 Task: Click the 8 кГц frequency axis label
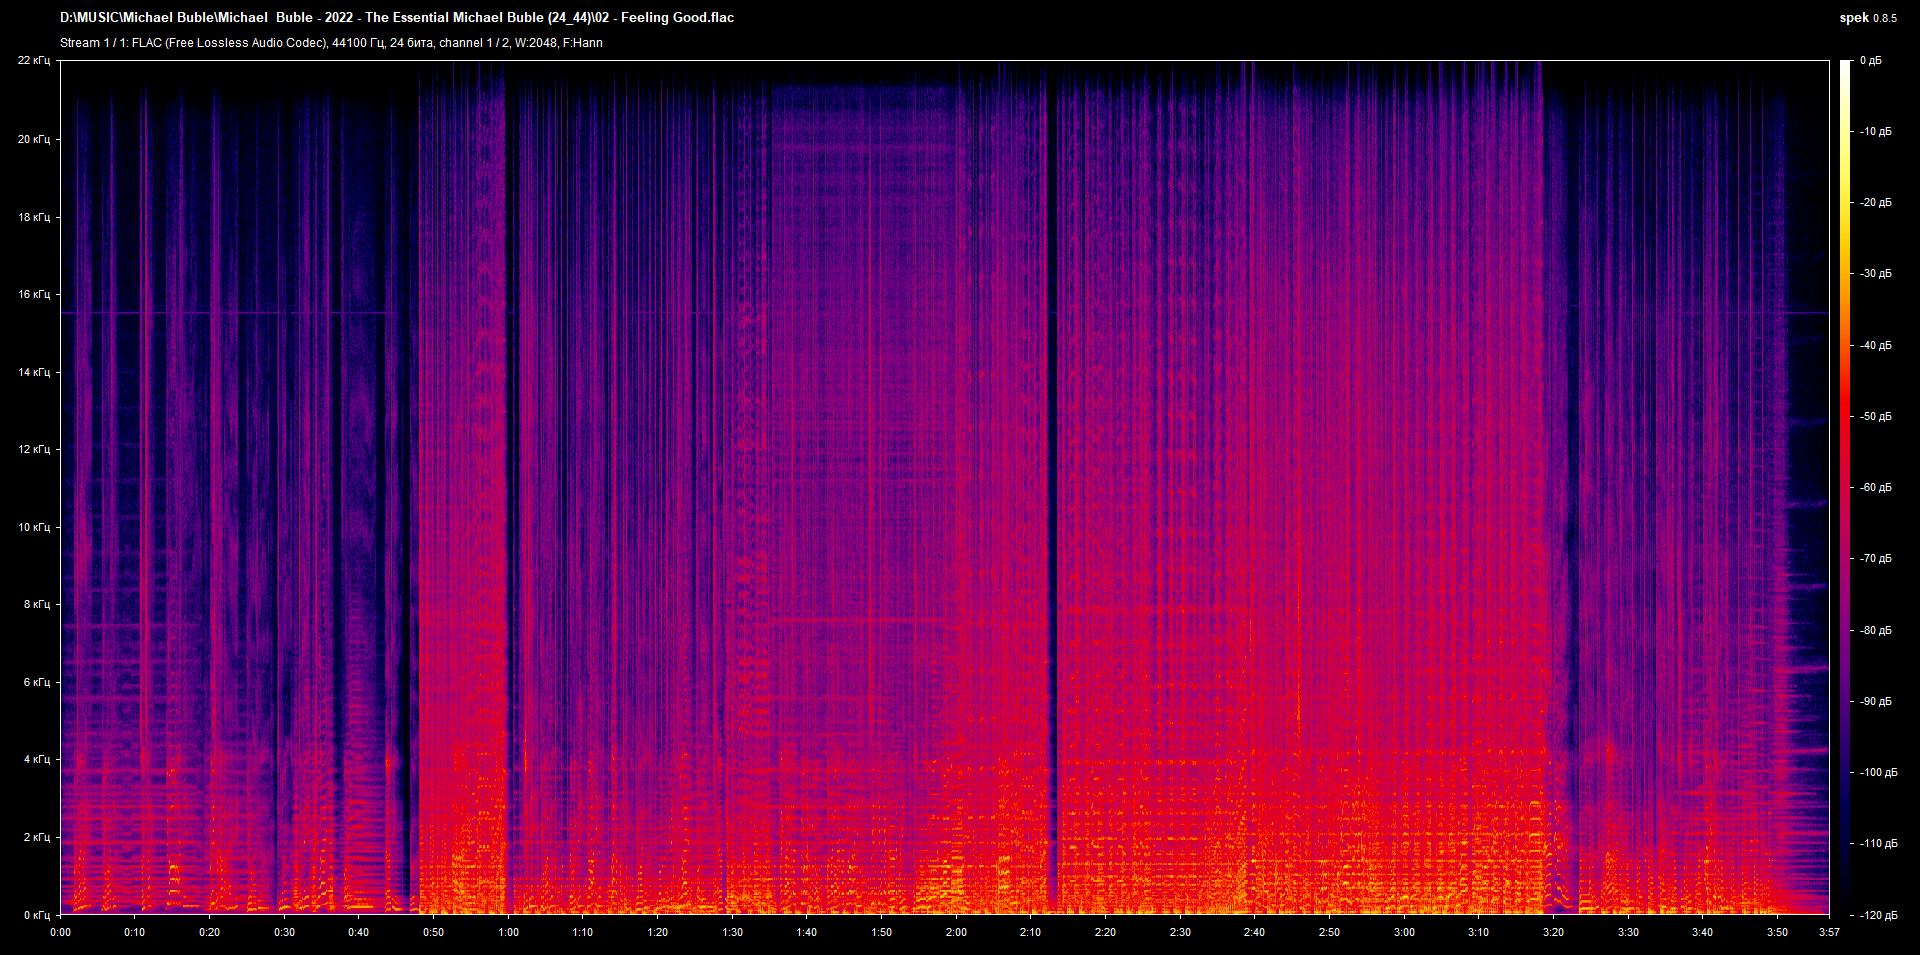[37, 604]
